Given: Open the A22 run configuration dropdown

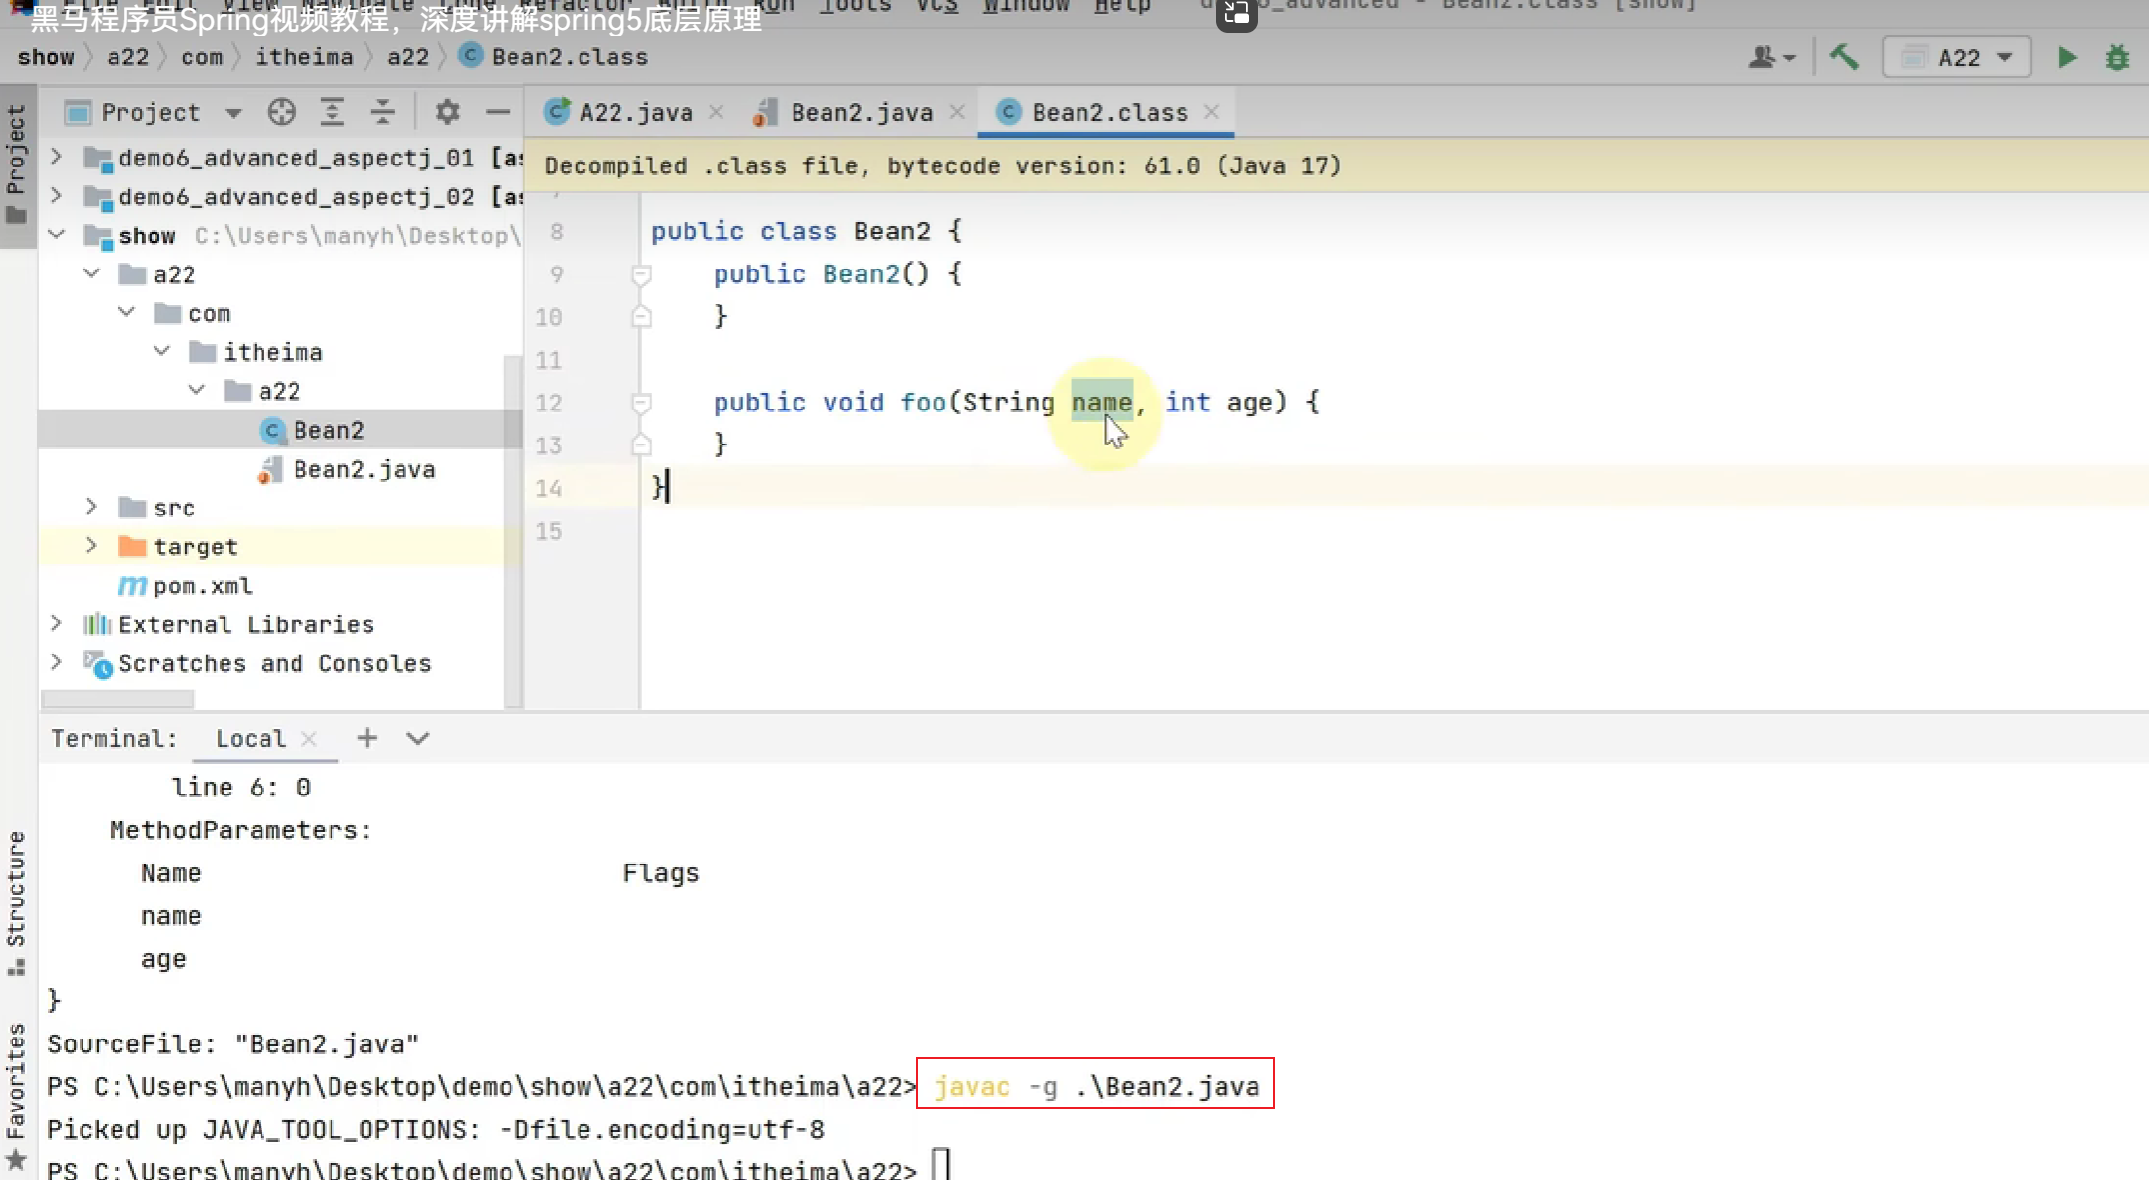Looking at the screenshot, I should tap(1956, 57).
